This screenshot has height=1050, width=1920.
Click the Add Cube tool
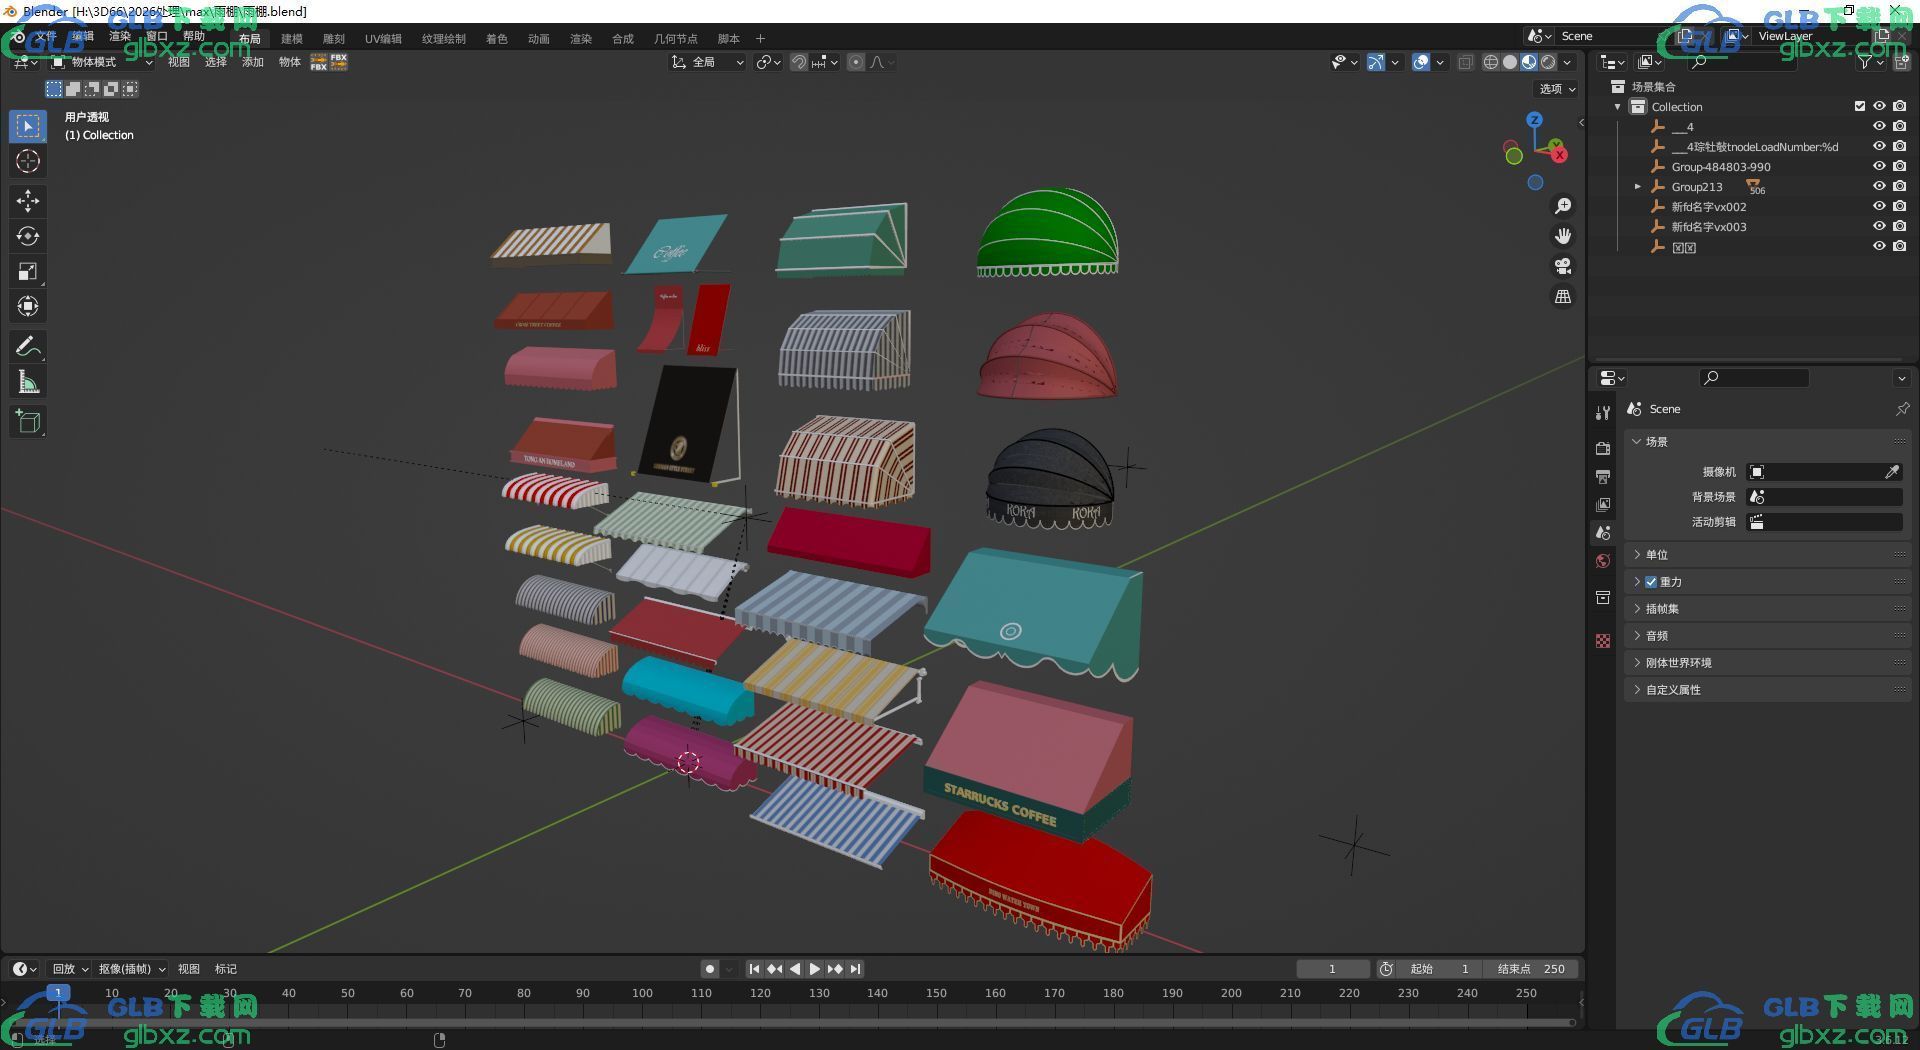28,422
